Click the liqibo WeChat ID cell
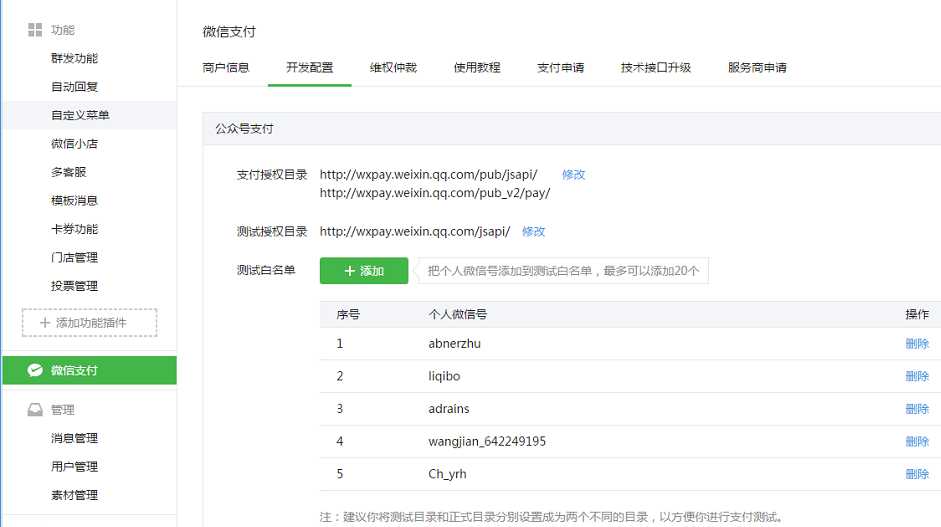This screenshot has height=527, width=941. click(x=444, y=376)
